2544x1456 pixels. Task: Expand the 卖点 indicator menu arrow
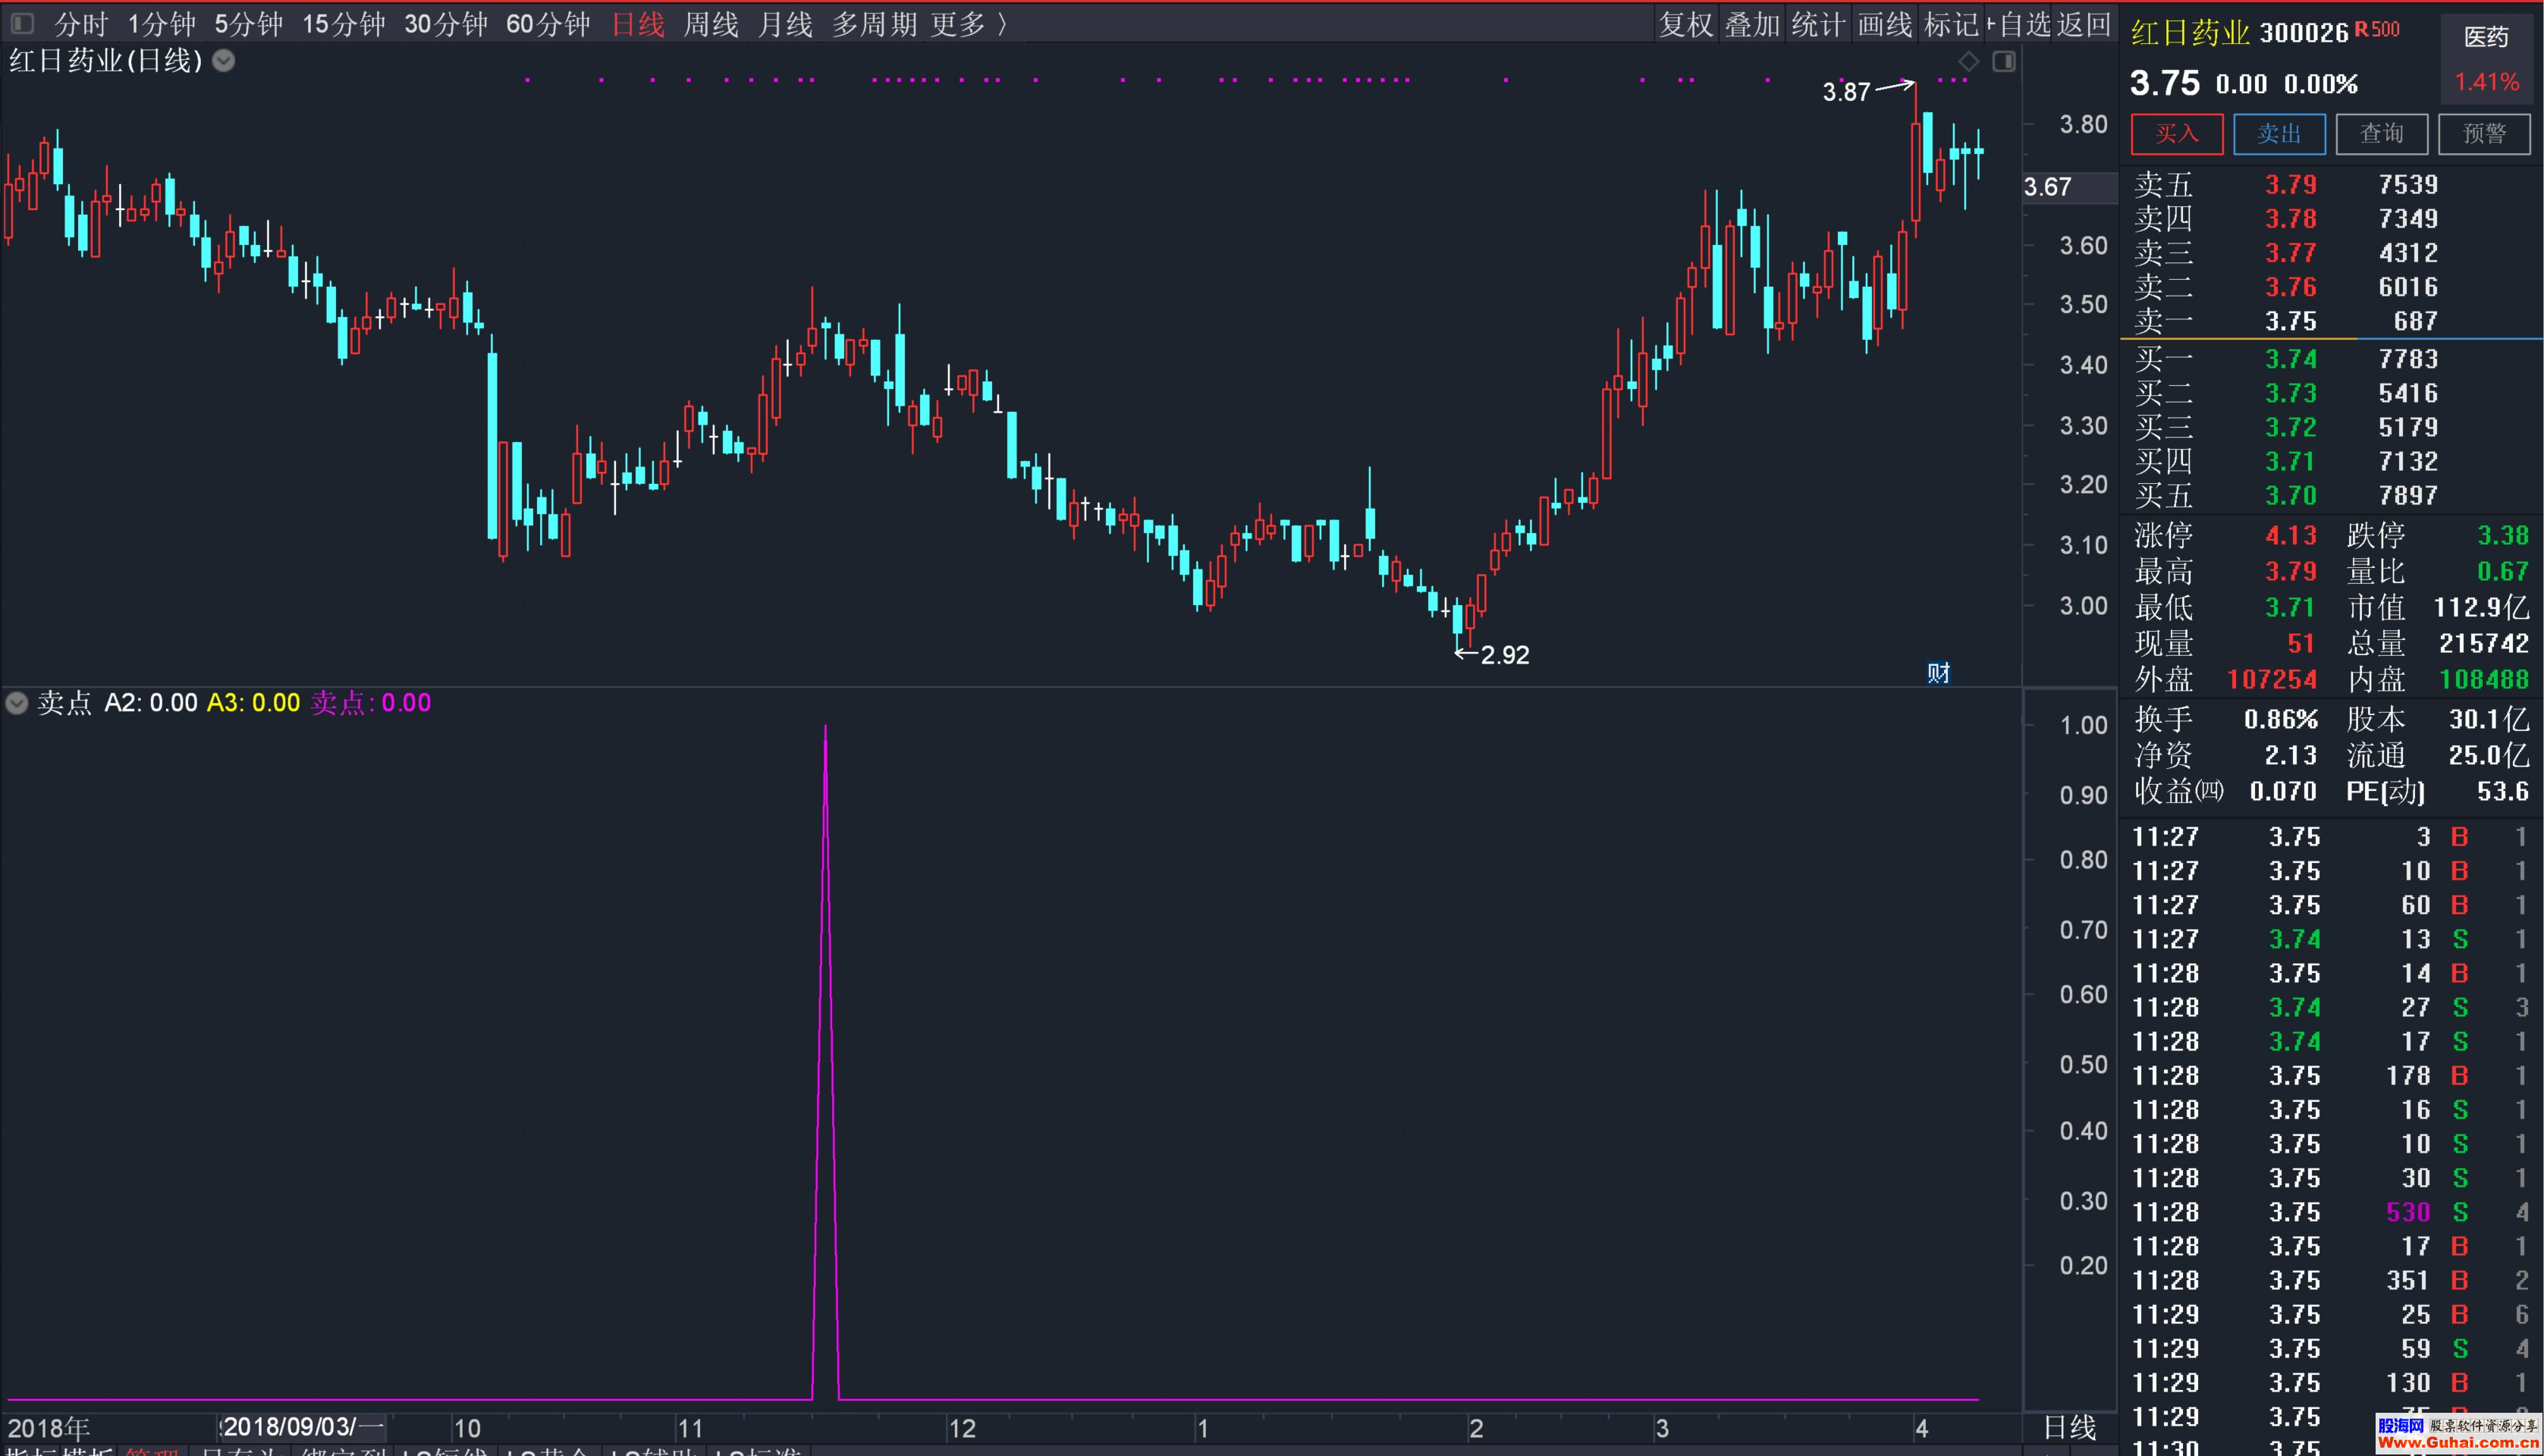[16, 703]
